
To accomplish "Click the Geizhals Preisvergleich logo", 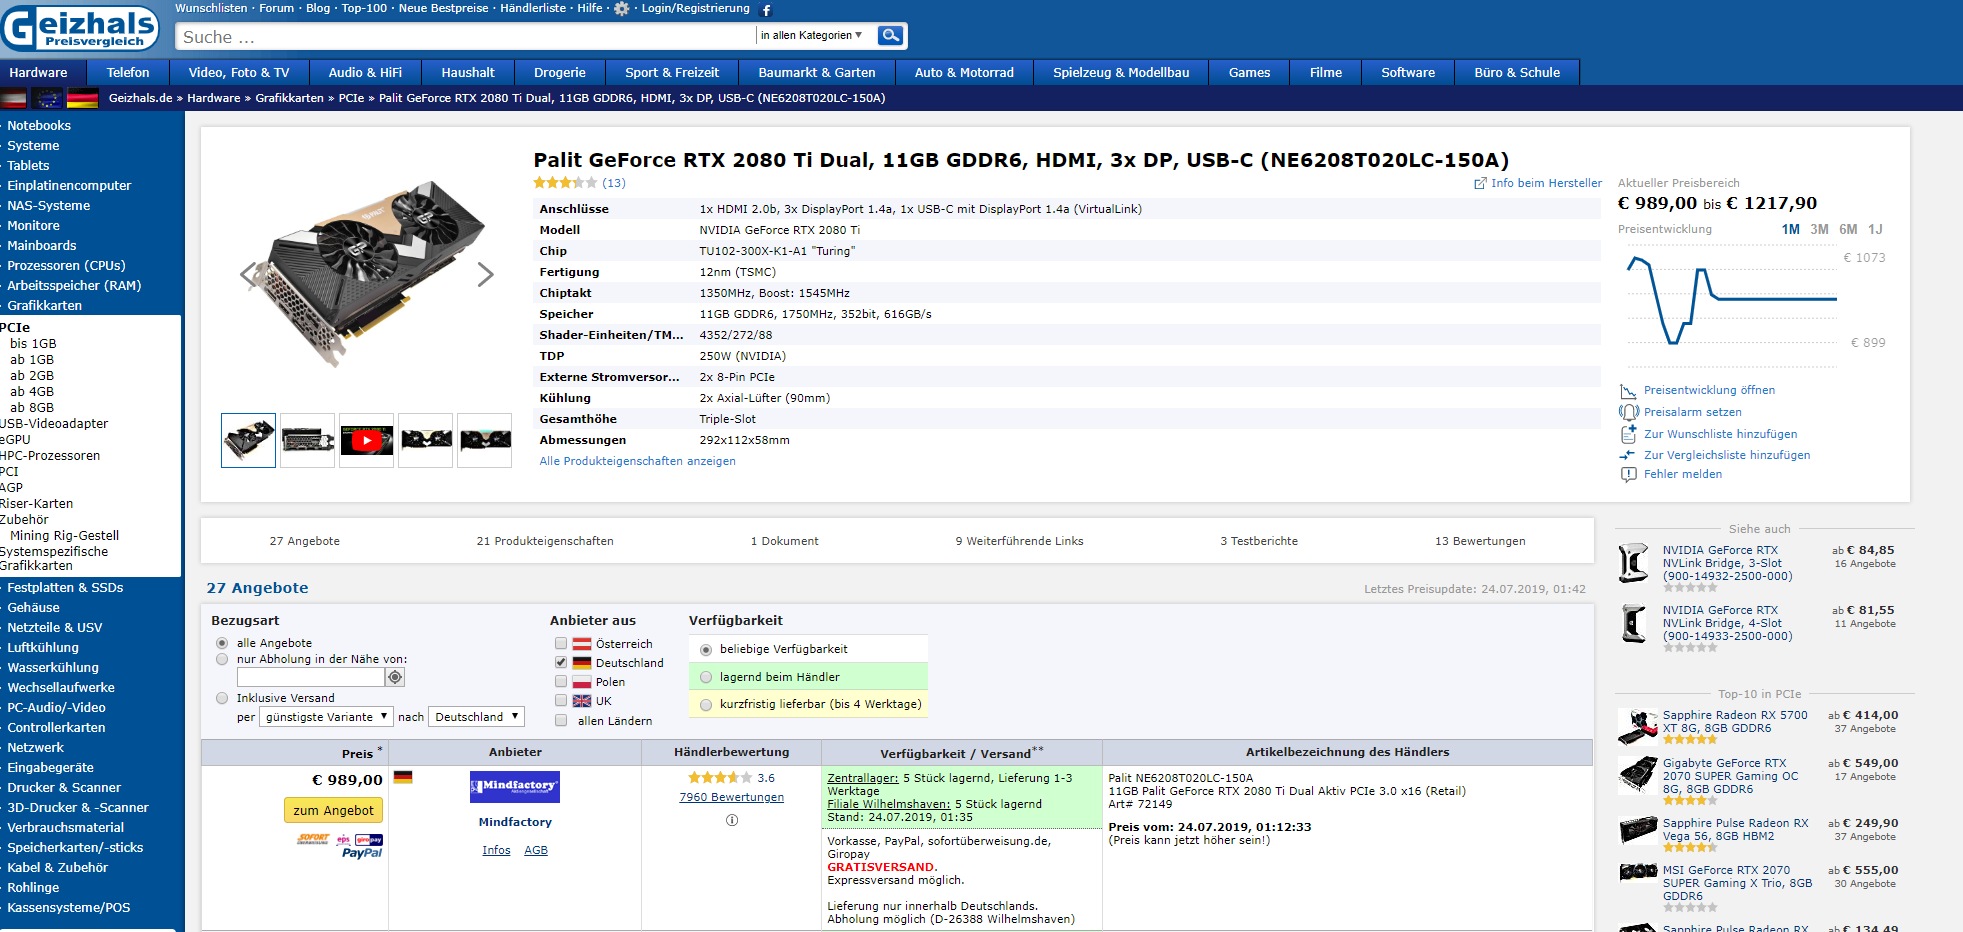I will [x=80, y=26].
